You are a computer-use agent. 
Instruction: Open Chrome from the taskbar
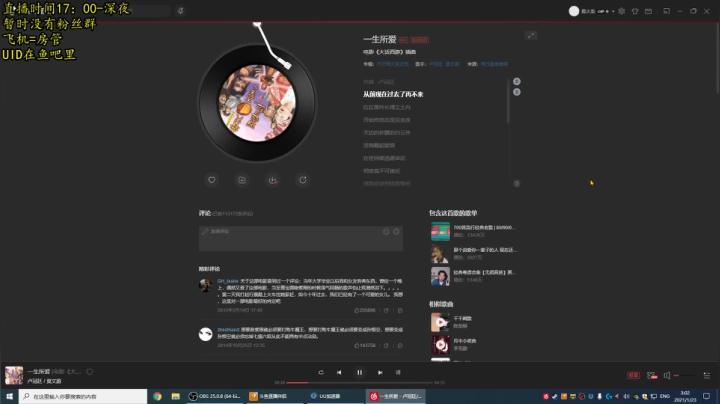click(158, 396)
